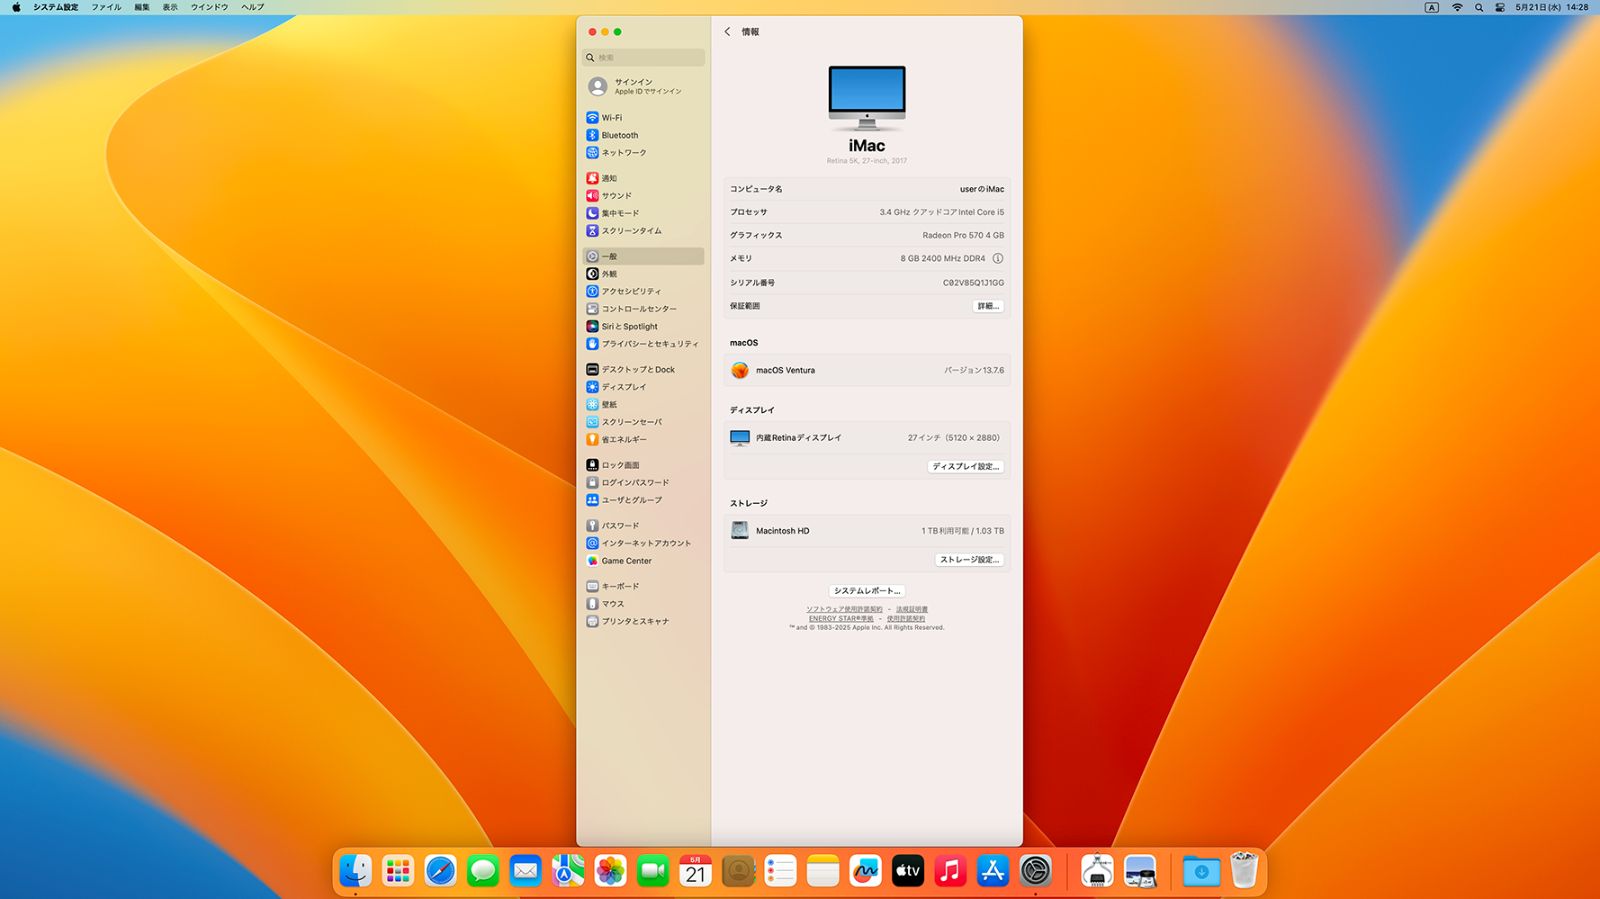Open 壁紙 settings
The width and height of the screenshot is (1600, 899).
pos(644,405)
